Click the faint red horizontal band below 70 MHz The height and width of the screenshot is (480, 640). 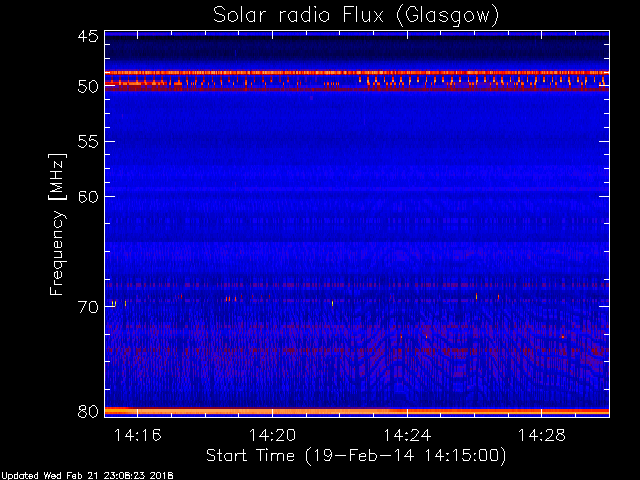tap(357, 350)
